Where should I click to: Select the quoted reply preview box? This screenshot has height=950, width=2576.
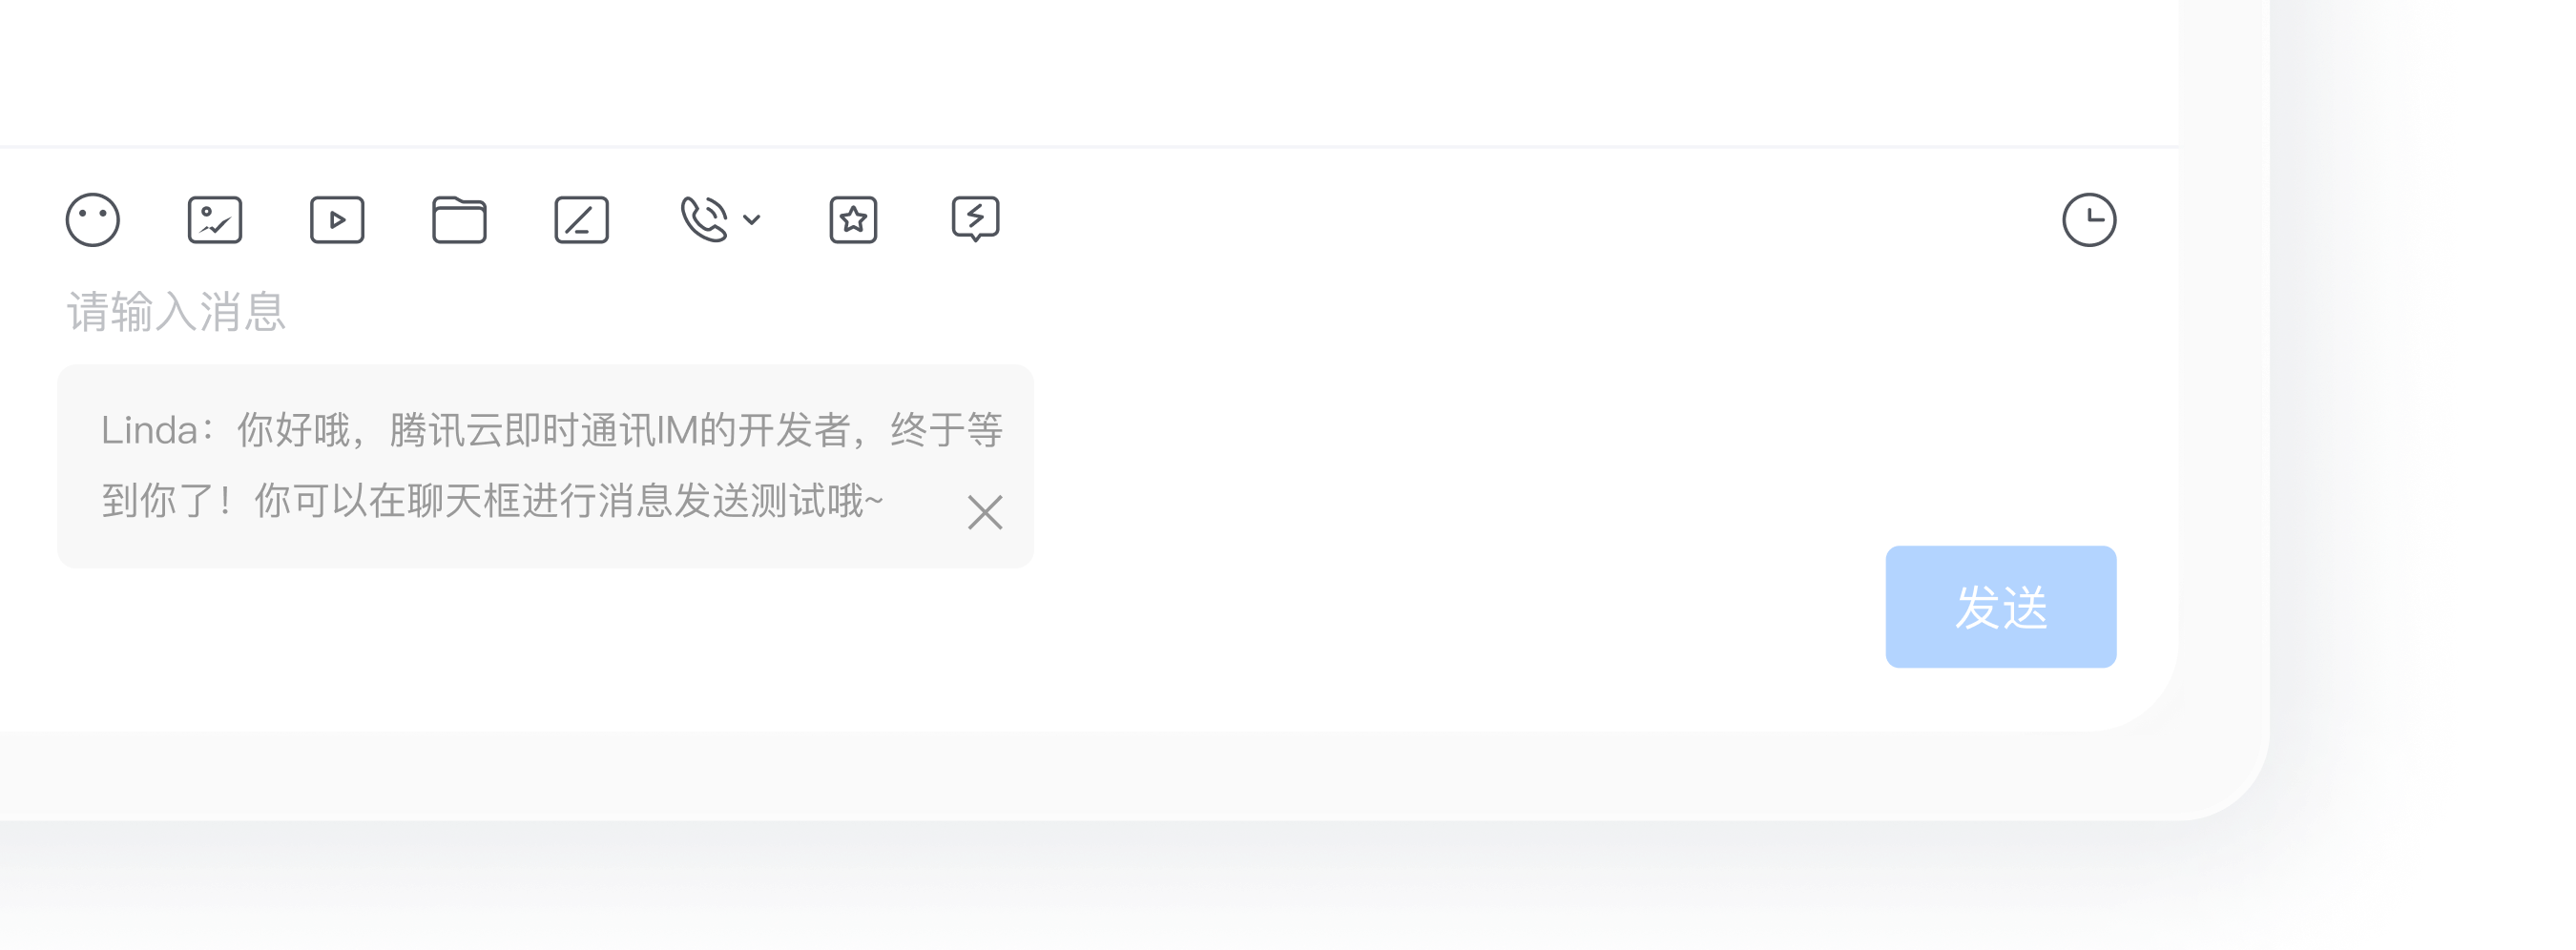point(545,467)
